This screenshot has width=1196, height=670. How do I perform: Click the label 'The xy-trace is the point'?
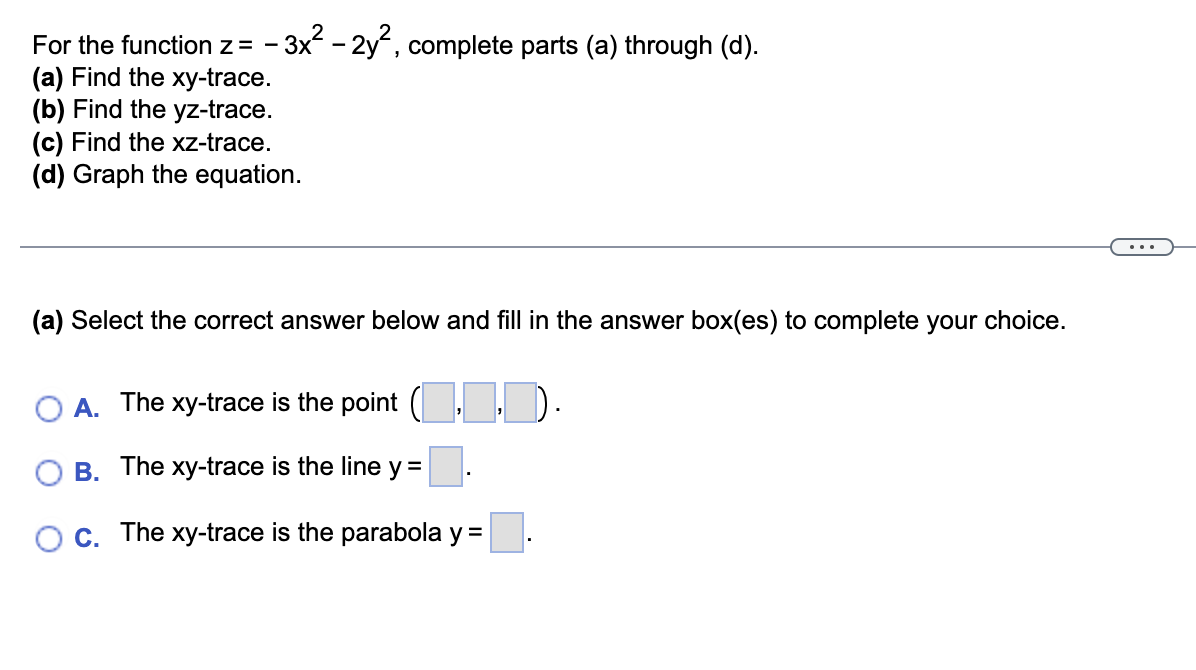pyautogui.click(x=258, y=403)
